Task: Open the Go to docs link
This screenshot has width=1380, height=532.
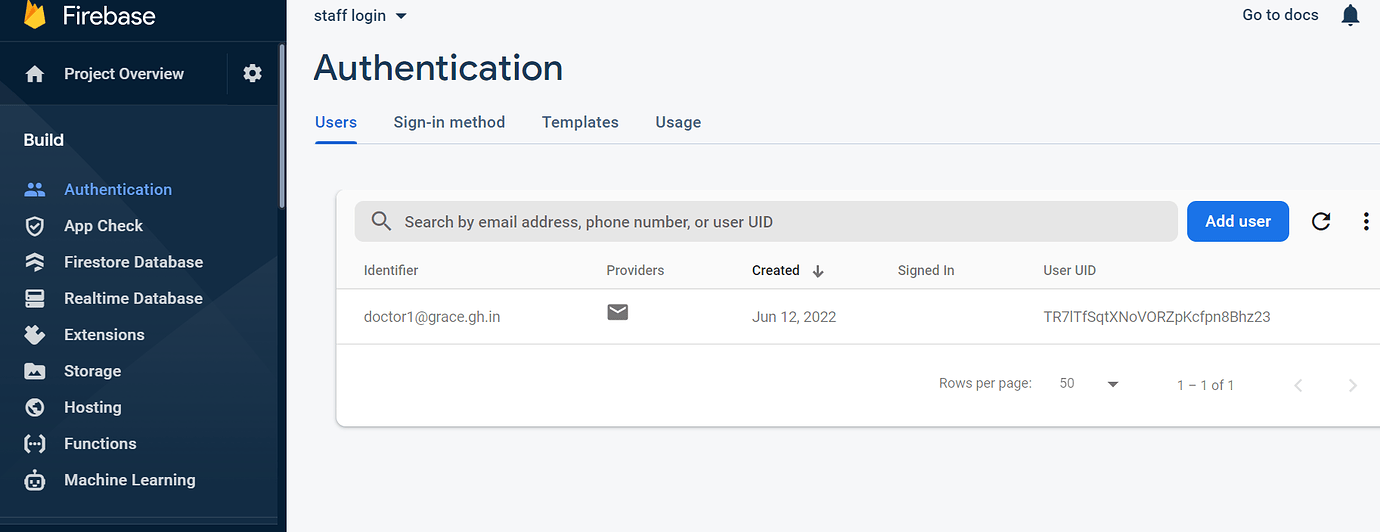Action: pos(1280,15)
